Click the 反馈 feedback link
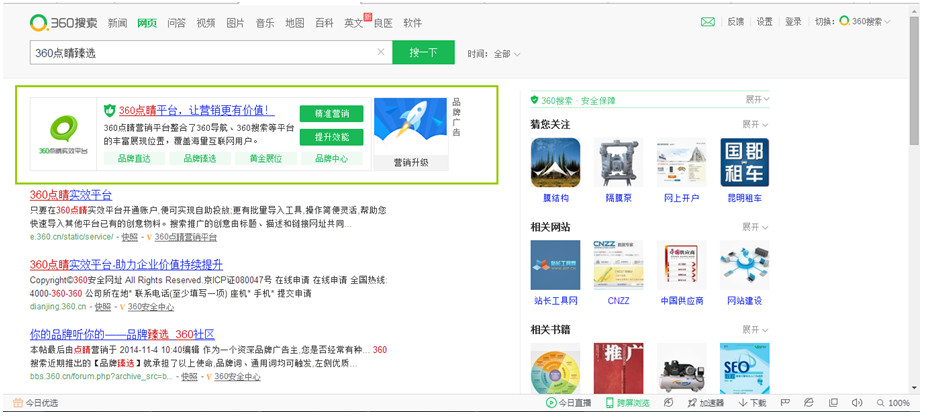This screenshot has height=418, width=930. click(x=735, y=22)
